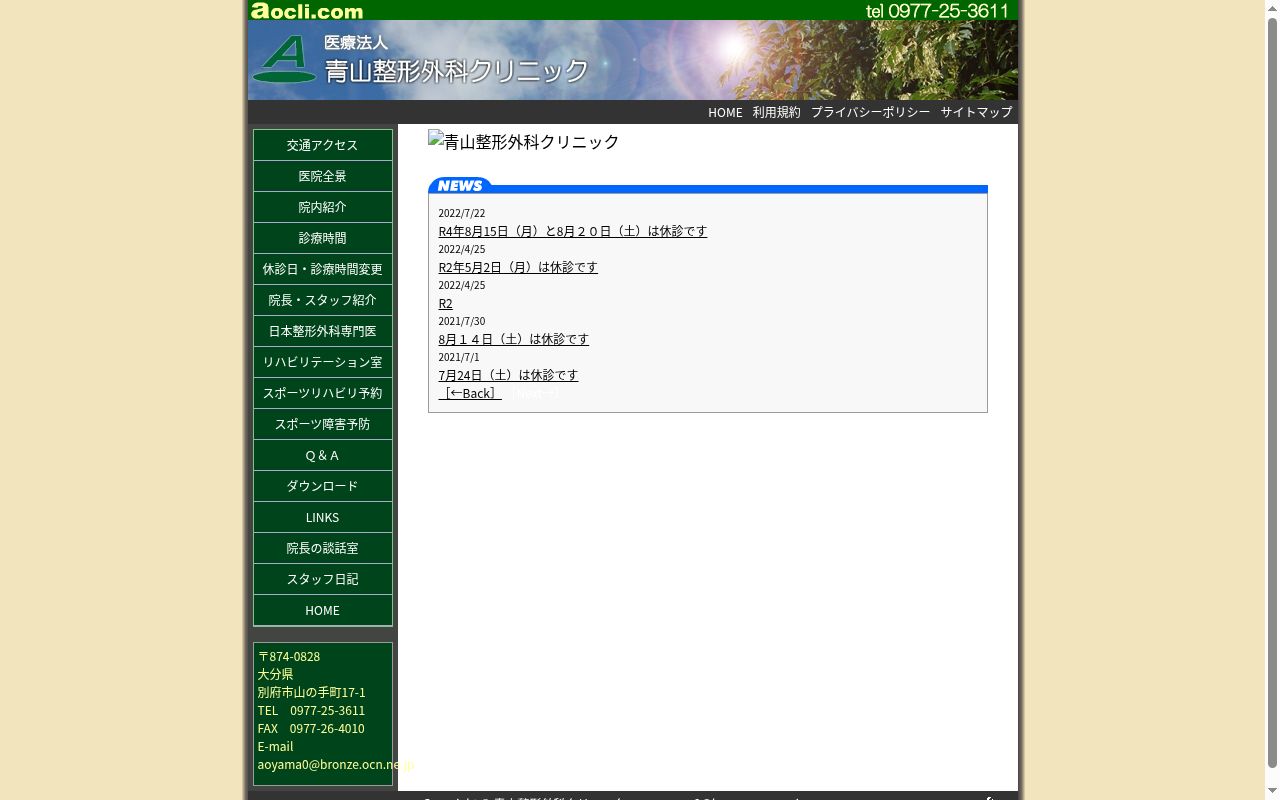The height and width of the screenshot is (800, 1280).
Task: Open プライバシーポリシー in the top navigation
Action: pyautogui.click(x=870, y=112)
